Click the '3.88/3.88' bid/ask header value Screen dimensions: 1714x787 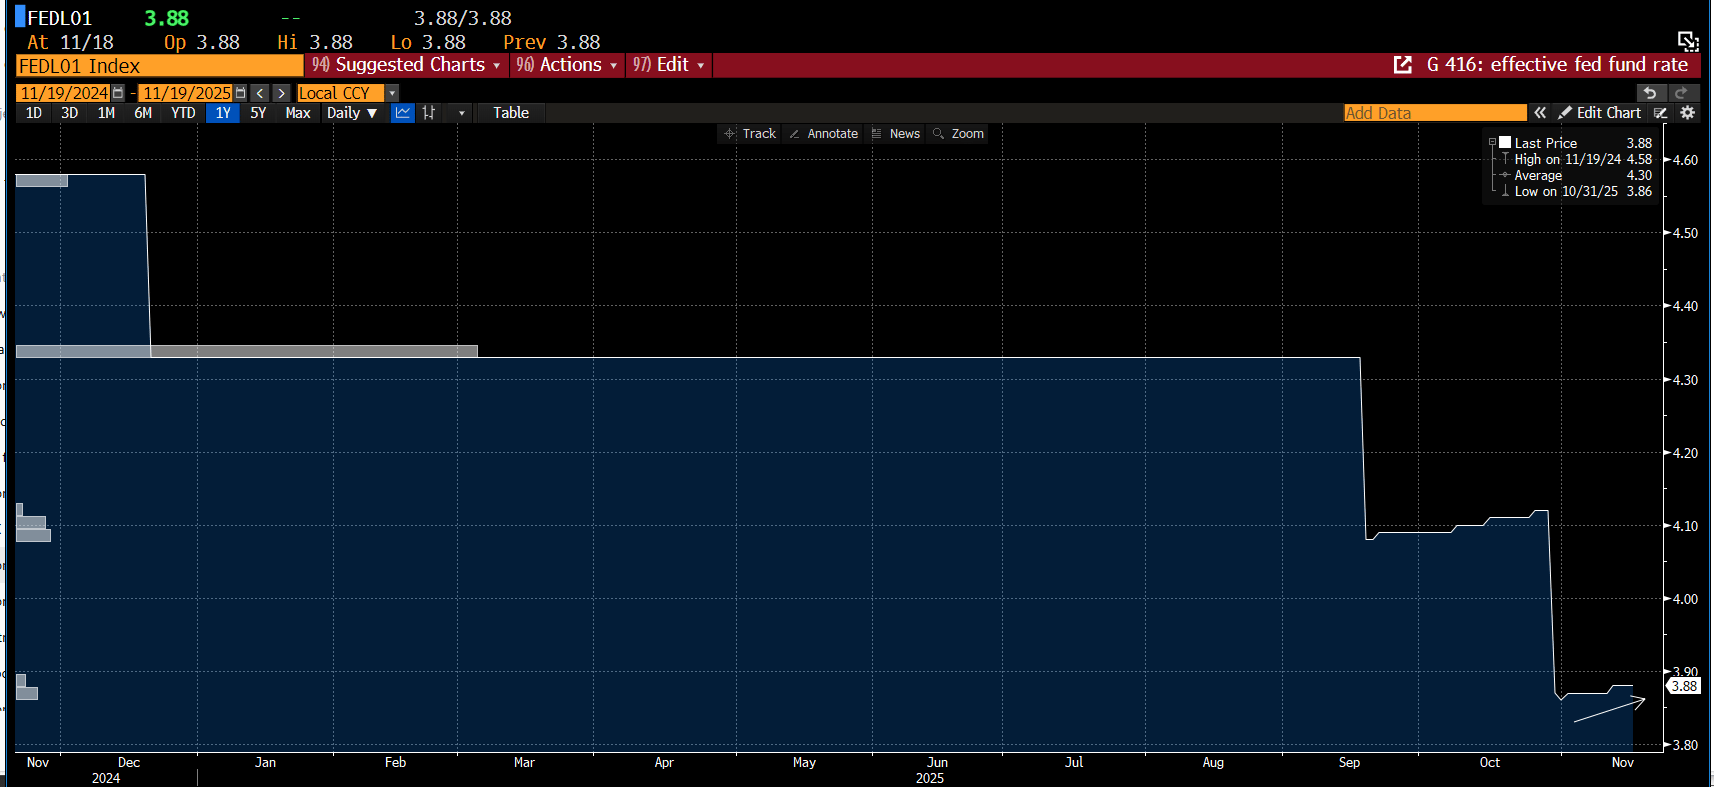click(x=463, y=18)
